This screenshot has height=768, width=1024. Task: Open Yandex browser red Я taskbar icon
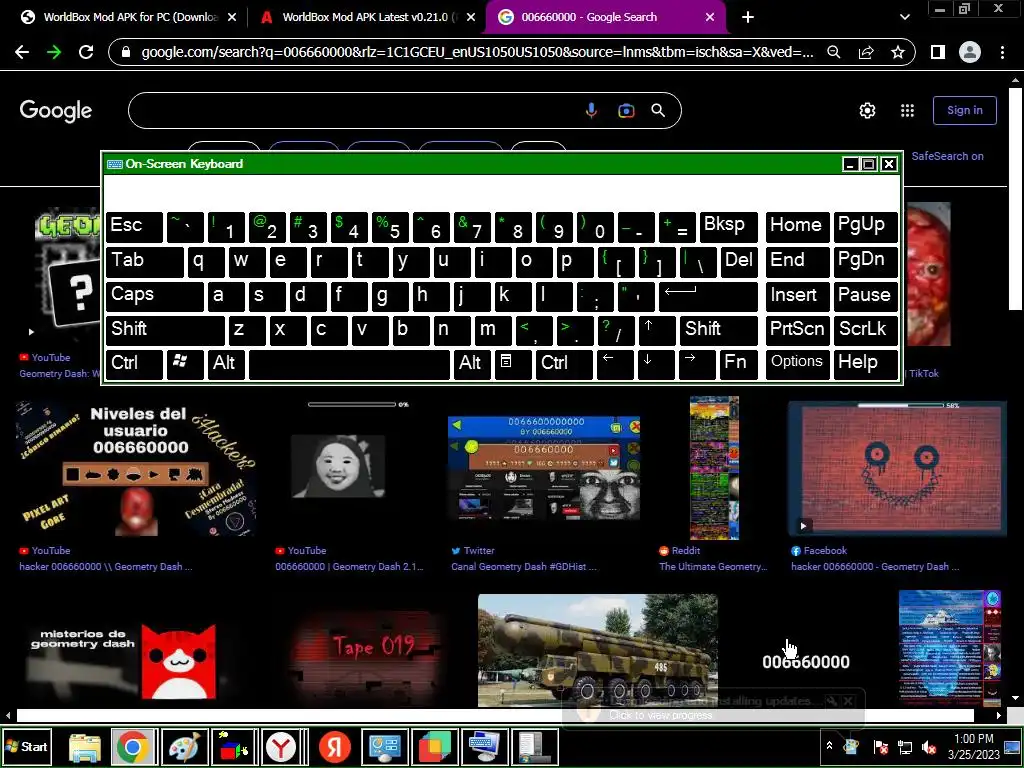334,747
